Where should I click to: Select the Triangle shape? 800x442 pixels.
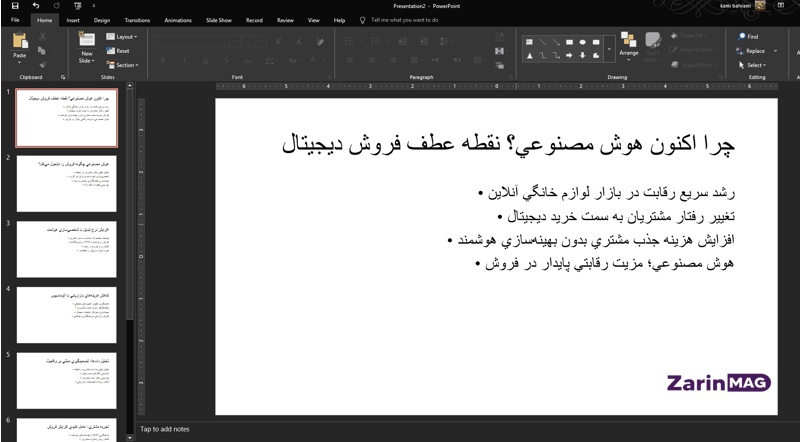coord(529,56)
